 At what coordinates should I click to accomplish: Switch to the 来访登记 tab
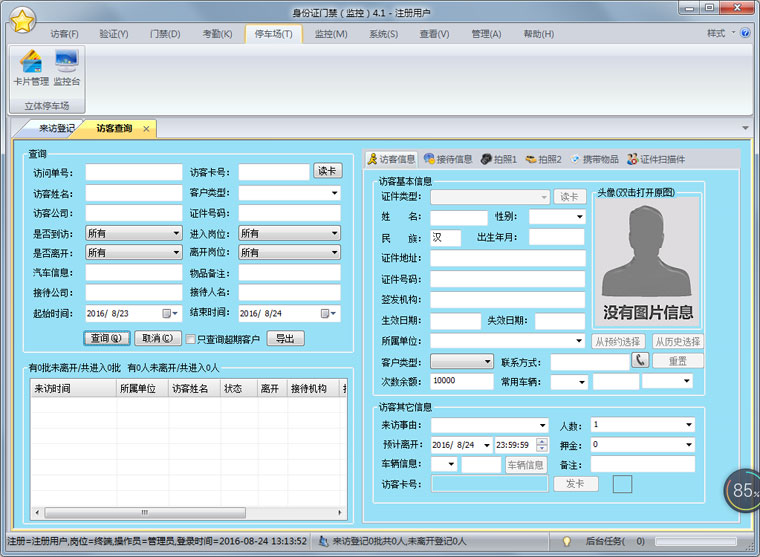(x=56, y=128)
